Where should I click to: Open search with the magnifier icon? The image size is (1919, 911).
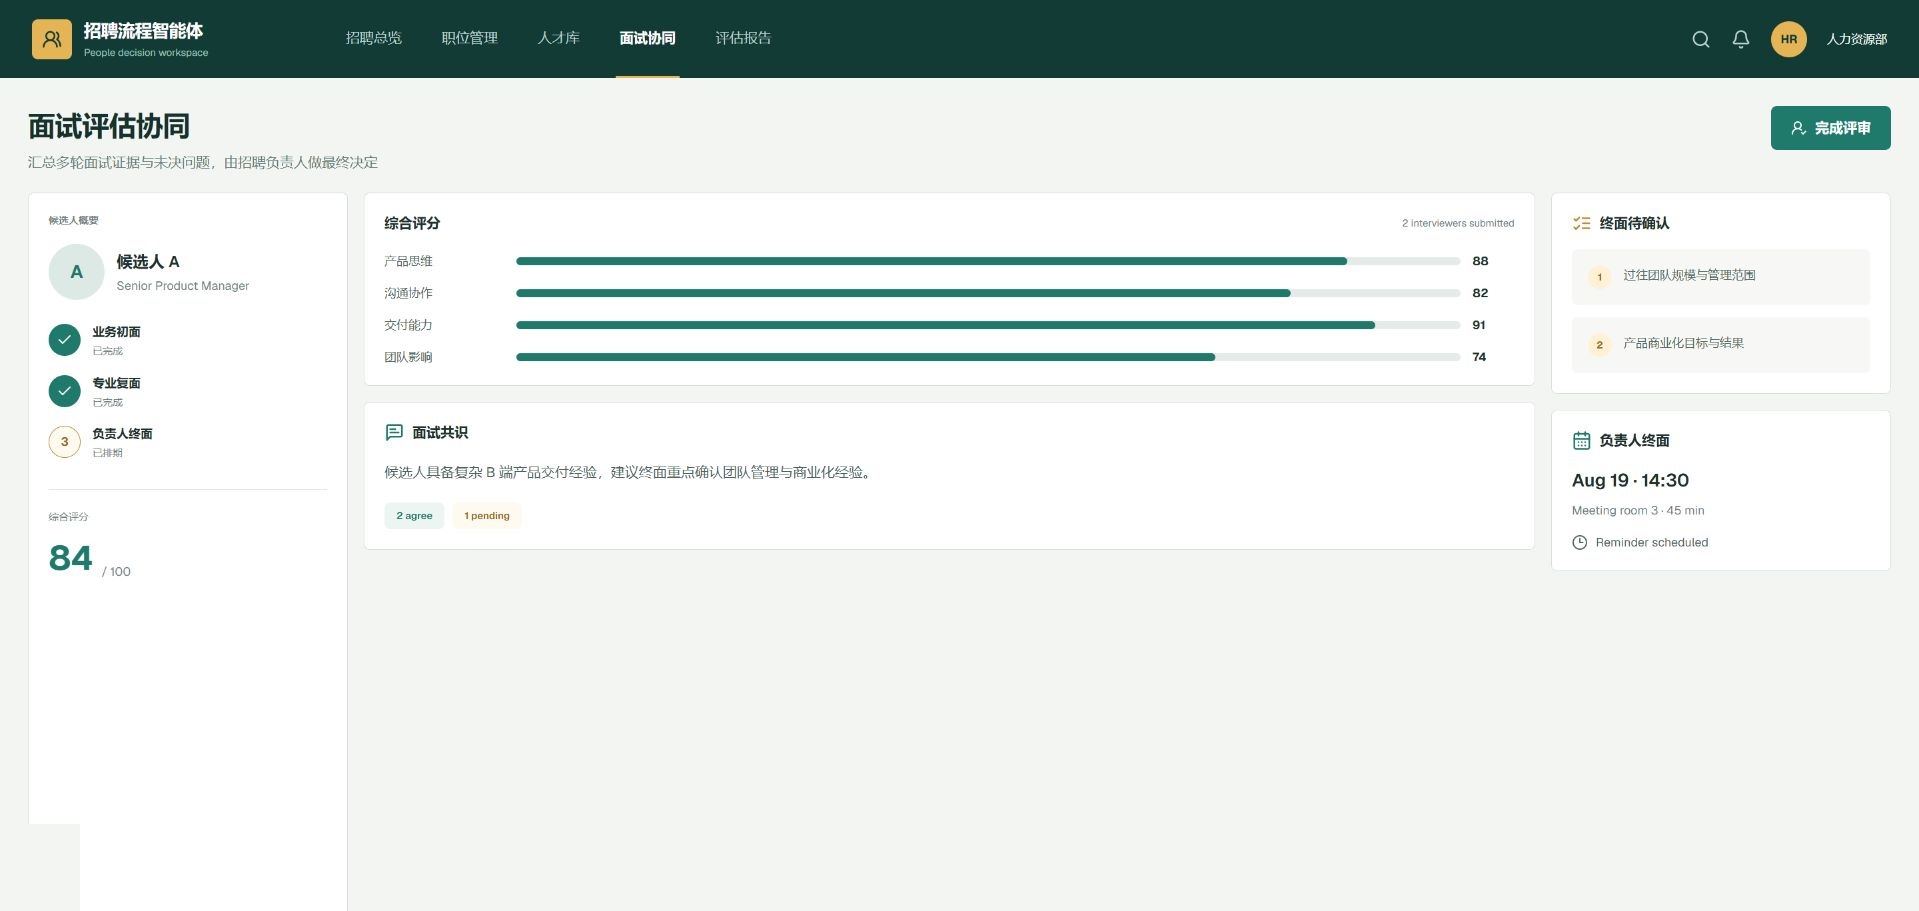tap(1700, 39)
